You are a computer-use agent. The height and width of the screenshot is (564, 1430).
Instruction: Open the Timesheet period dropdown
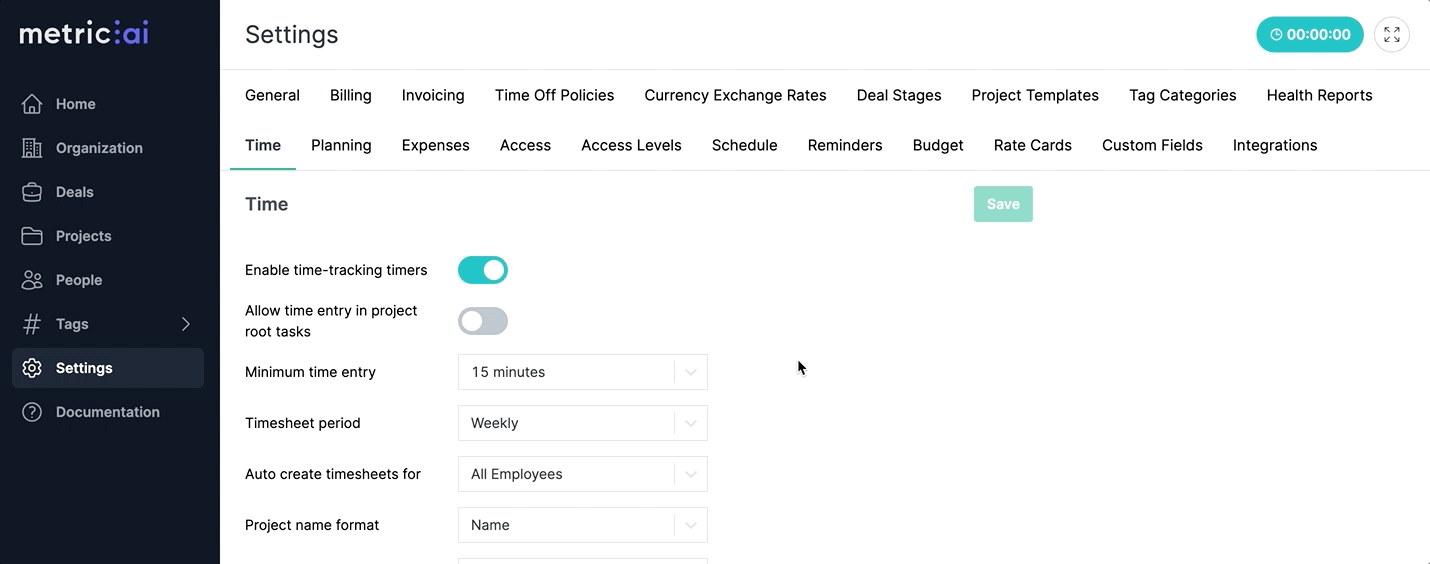(582, 423)
